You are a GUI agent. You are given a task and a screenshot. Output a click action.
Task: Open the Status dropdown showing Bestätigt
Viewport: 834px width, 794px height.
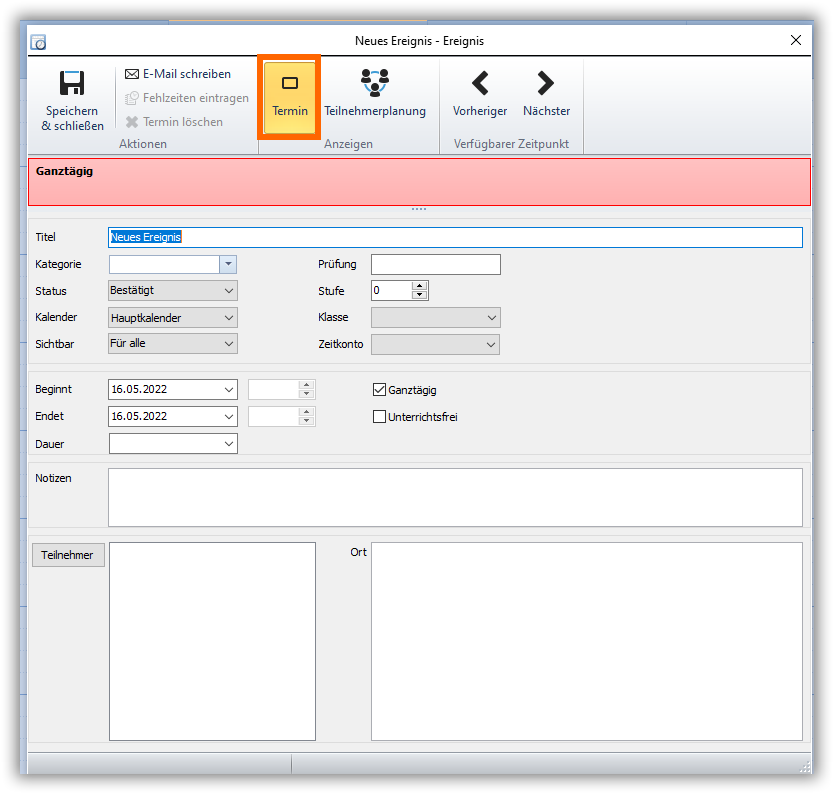(229, 291)
